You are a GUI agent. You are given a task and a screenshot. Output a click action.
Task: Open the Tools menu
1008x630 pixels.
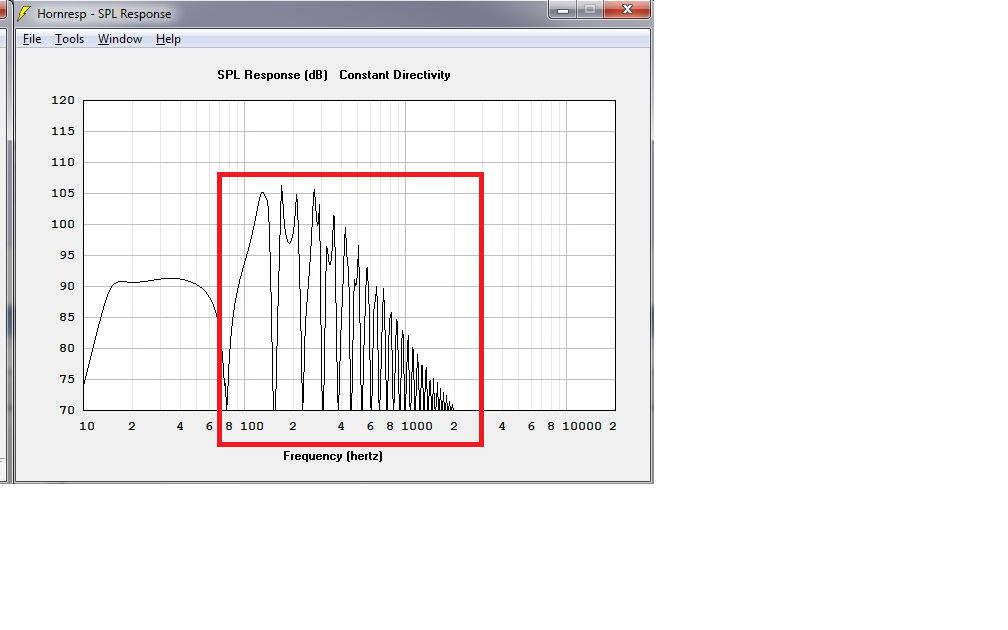69,39
